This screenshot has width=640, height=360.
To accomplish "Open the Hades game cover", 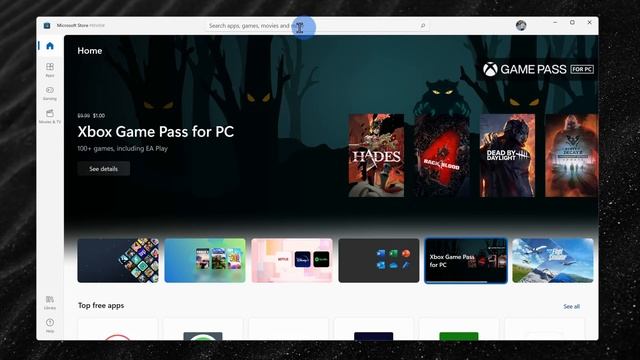I will coord(376,156).
